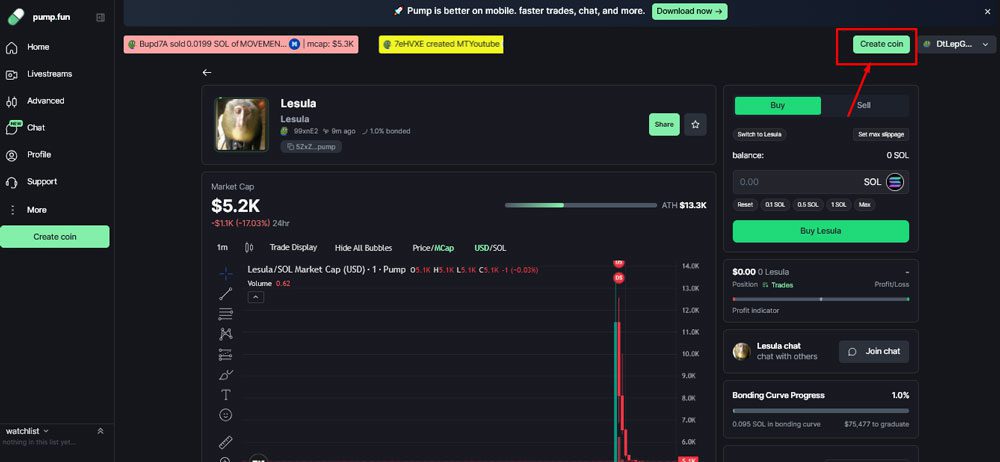This screenshot has width=1000, height=462.
Task: Toggle Hide All Bubbles on chart
Action: click(x=364, y=247)
